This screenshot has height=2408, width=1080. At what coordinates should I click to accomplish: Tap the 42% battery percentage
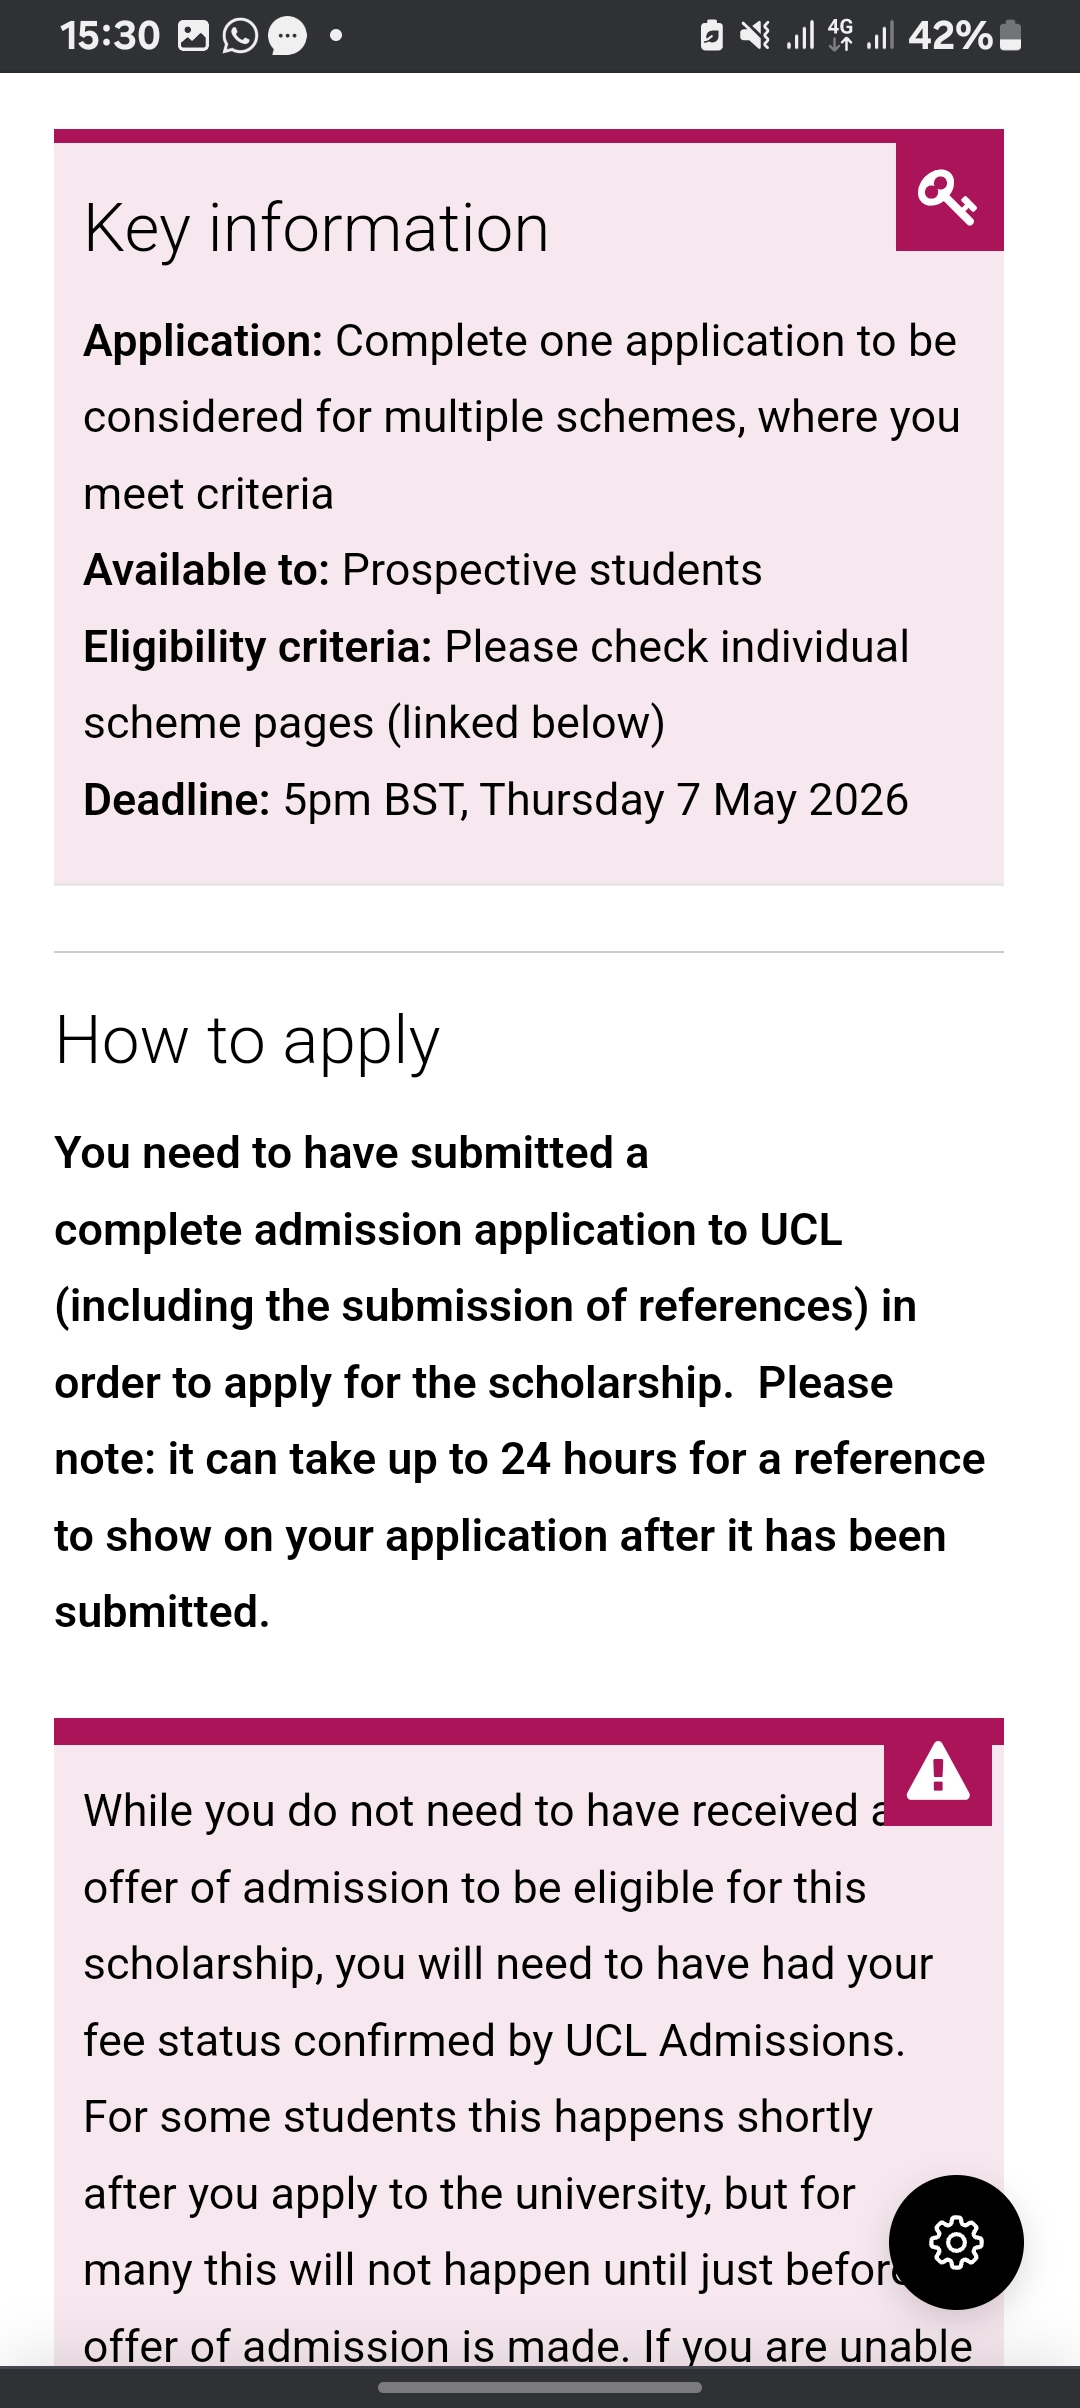coord(950,37)
